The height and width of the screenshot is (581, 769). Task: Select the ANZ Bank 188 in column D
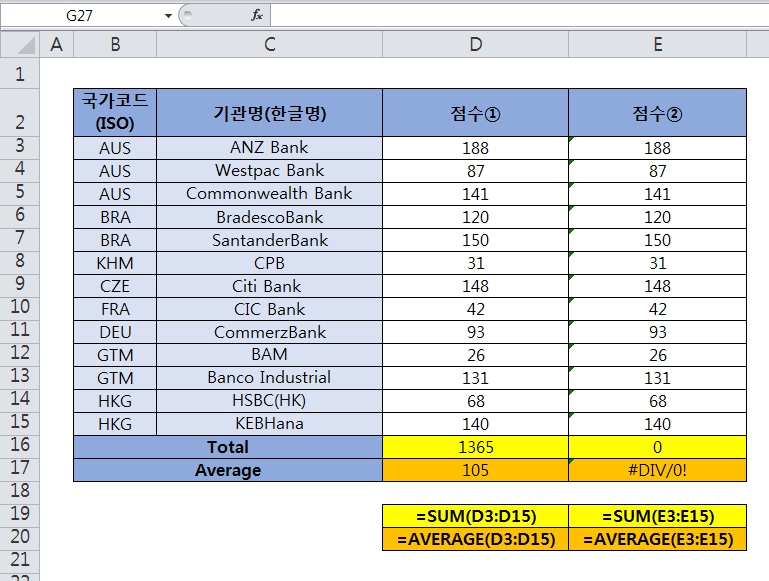click(x=475, y=148)
